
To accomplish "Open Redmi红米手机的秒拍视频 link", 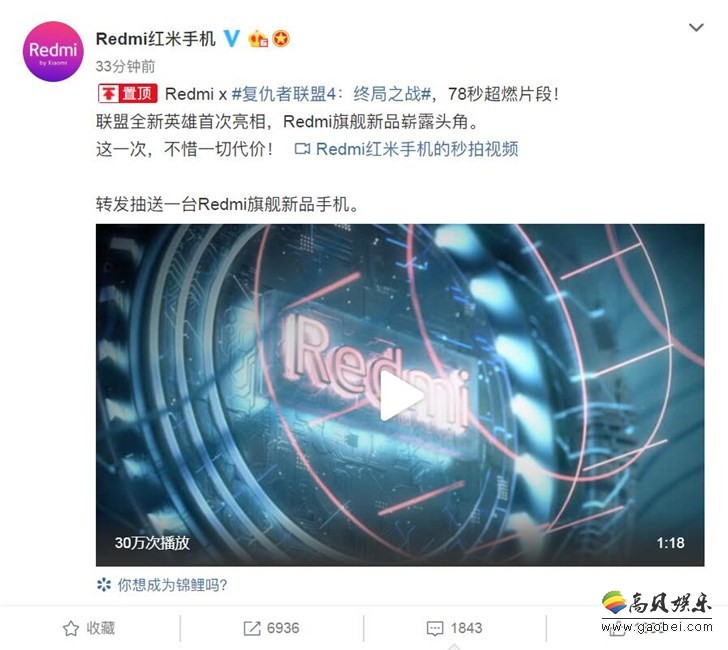I will (417, 149).
